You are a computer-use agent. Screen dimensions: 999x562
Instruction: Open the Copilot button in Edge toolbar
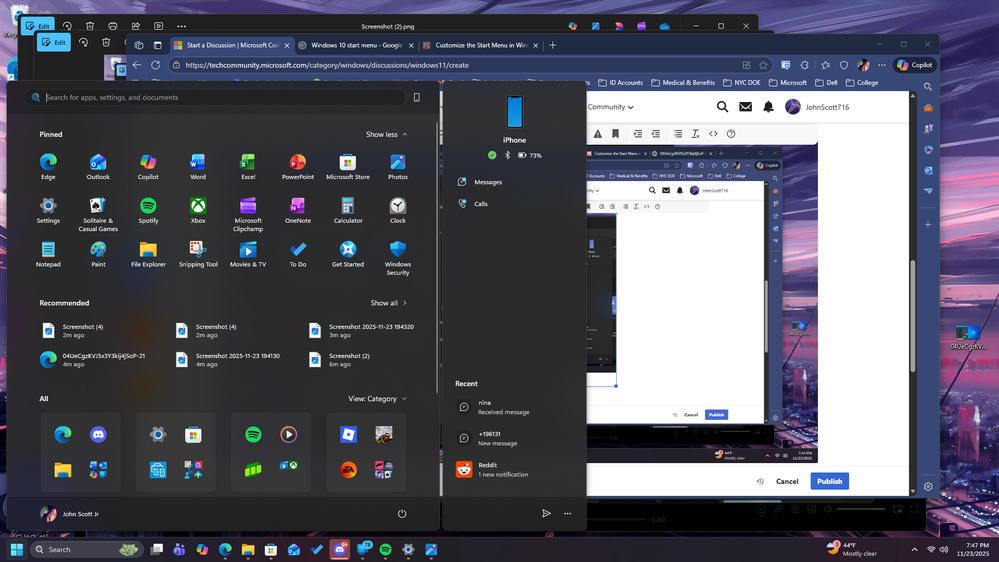[x=915, y=65]
